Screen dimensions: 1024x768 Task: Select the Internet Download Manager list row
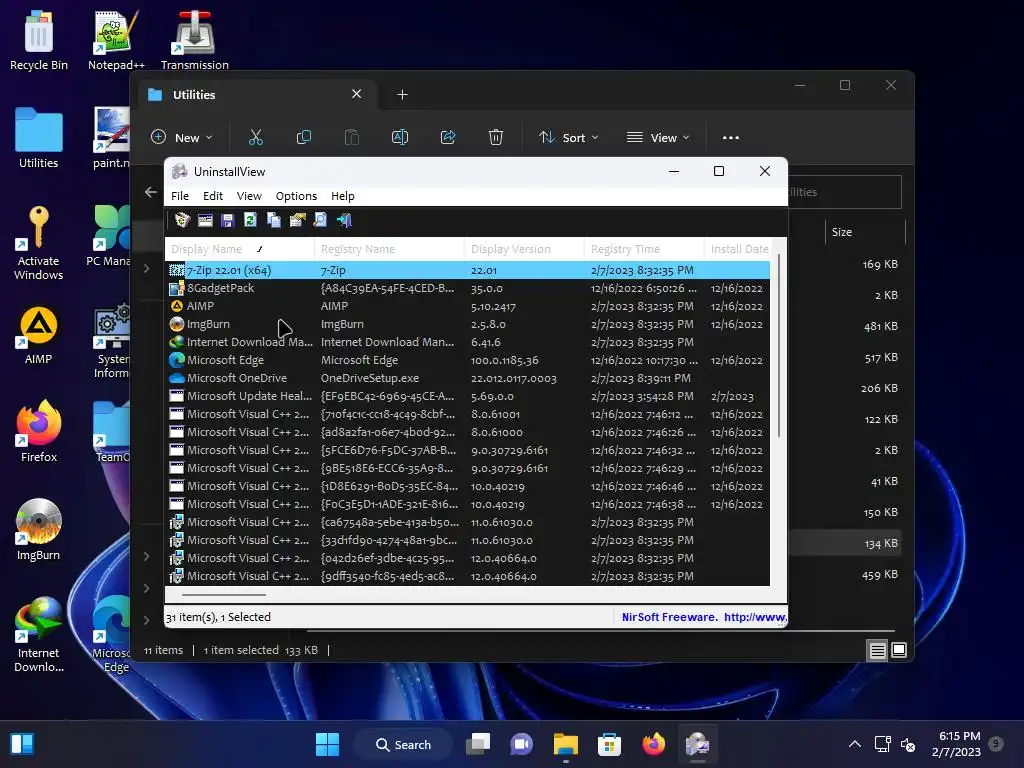tap(468, 342)
